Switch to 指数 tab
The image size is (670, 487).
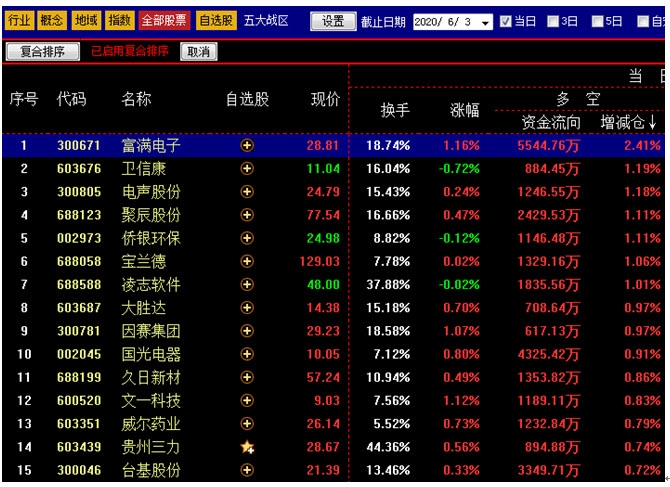click(x=119, y=20)
